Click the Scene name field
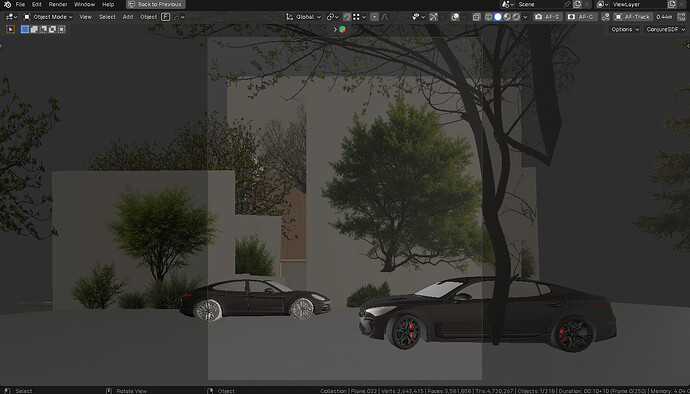This screenshot has height=394, width=690. pos(539,4)
